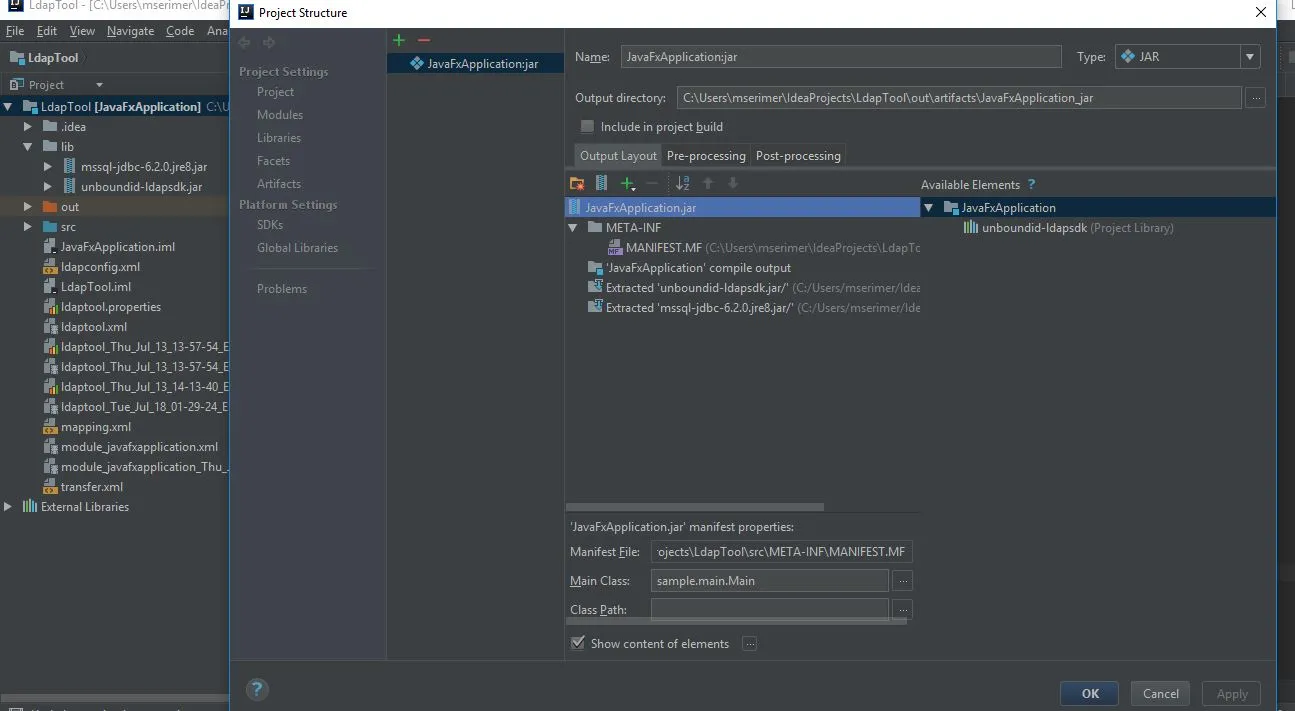Click the green plus Add artifact icon
The image size is (1295, 711).
point(399,40)
